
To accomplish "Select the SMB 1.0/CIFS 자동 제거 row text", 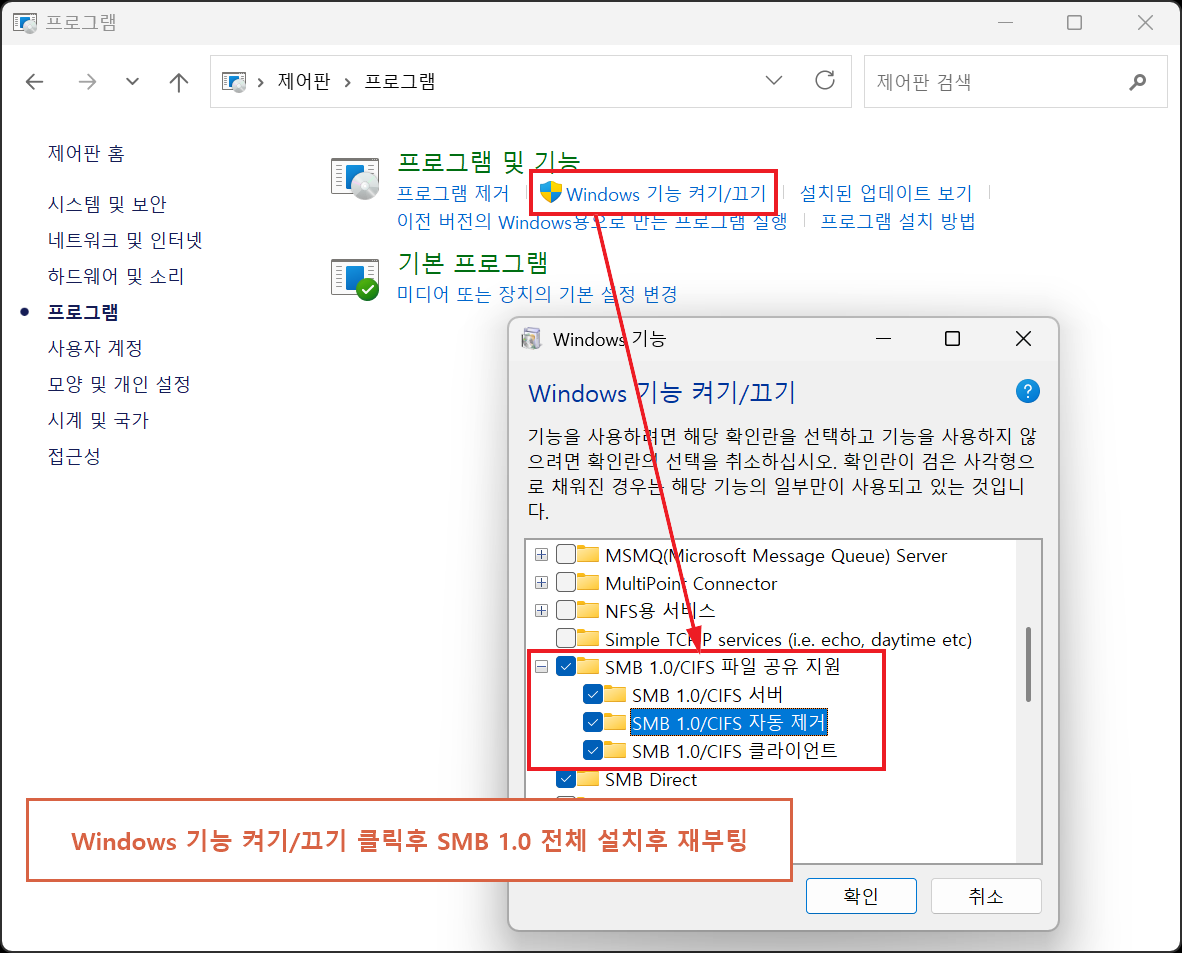I will (x=729, y=723).
